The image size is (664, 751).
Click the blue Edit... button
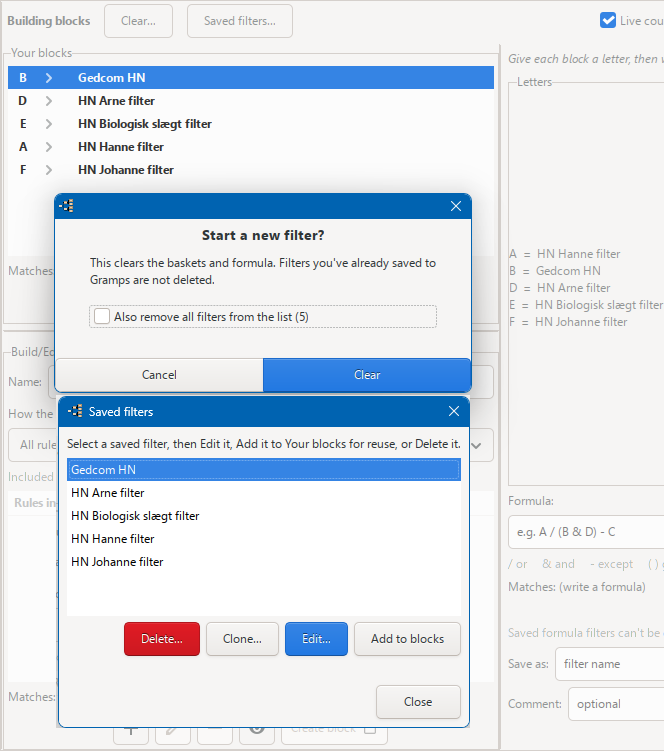point(316,639)
